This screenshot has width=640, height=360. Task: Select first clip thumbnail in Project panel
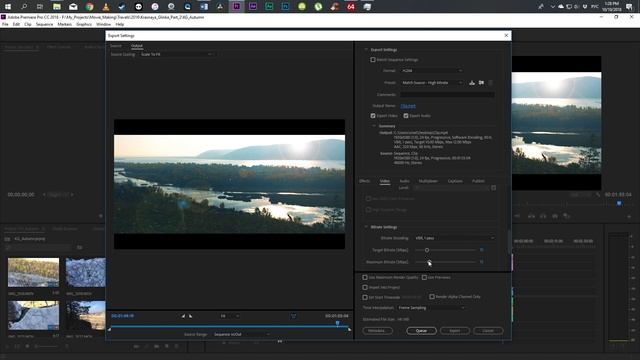coord(33,272)
